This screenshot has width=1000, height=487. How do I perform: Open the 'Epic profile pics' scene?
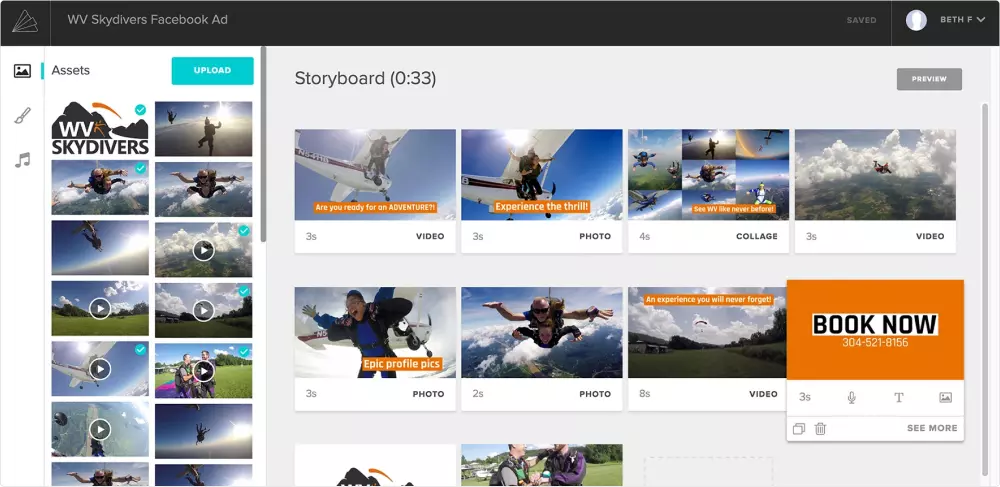[x=375, y=332]
